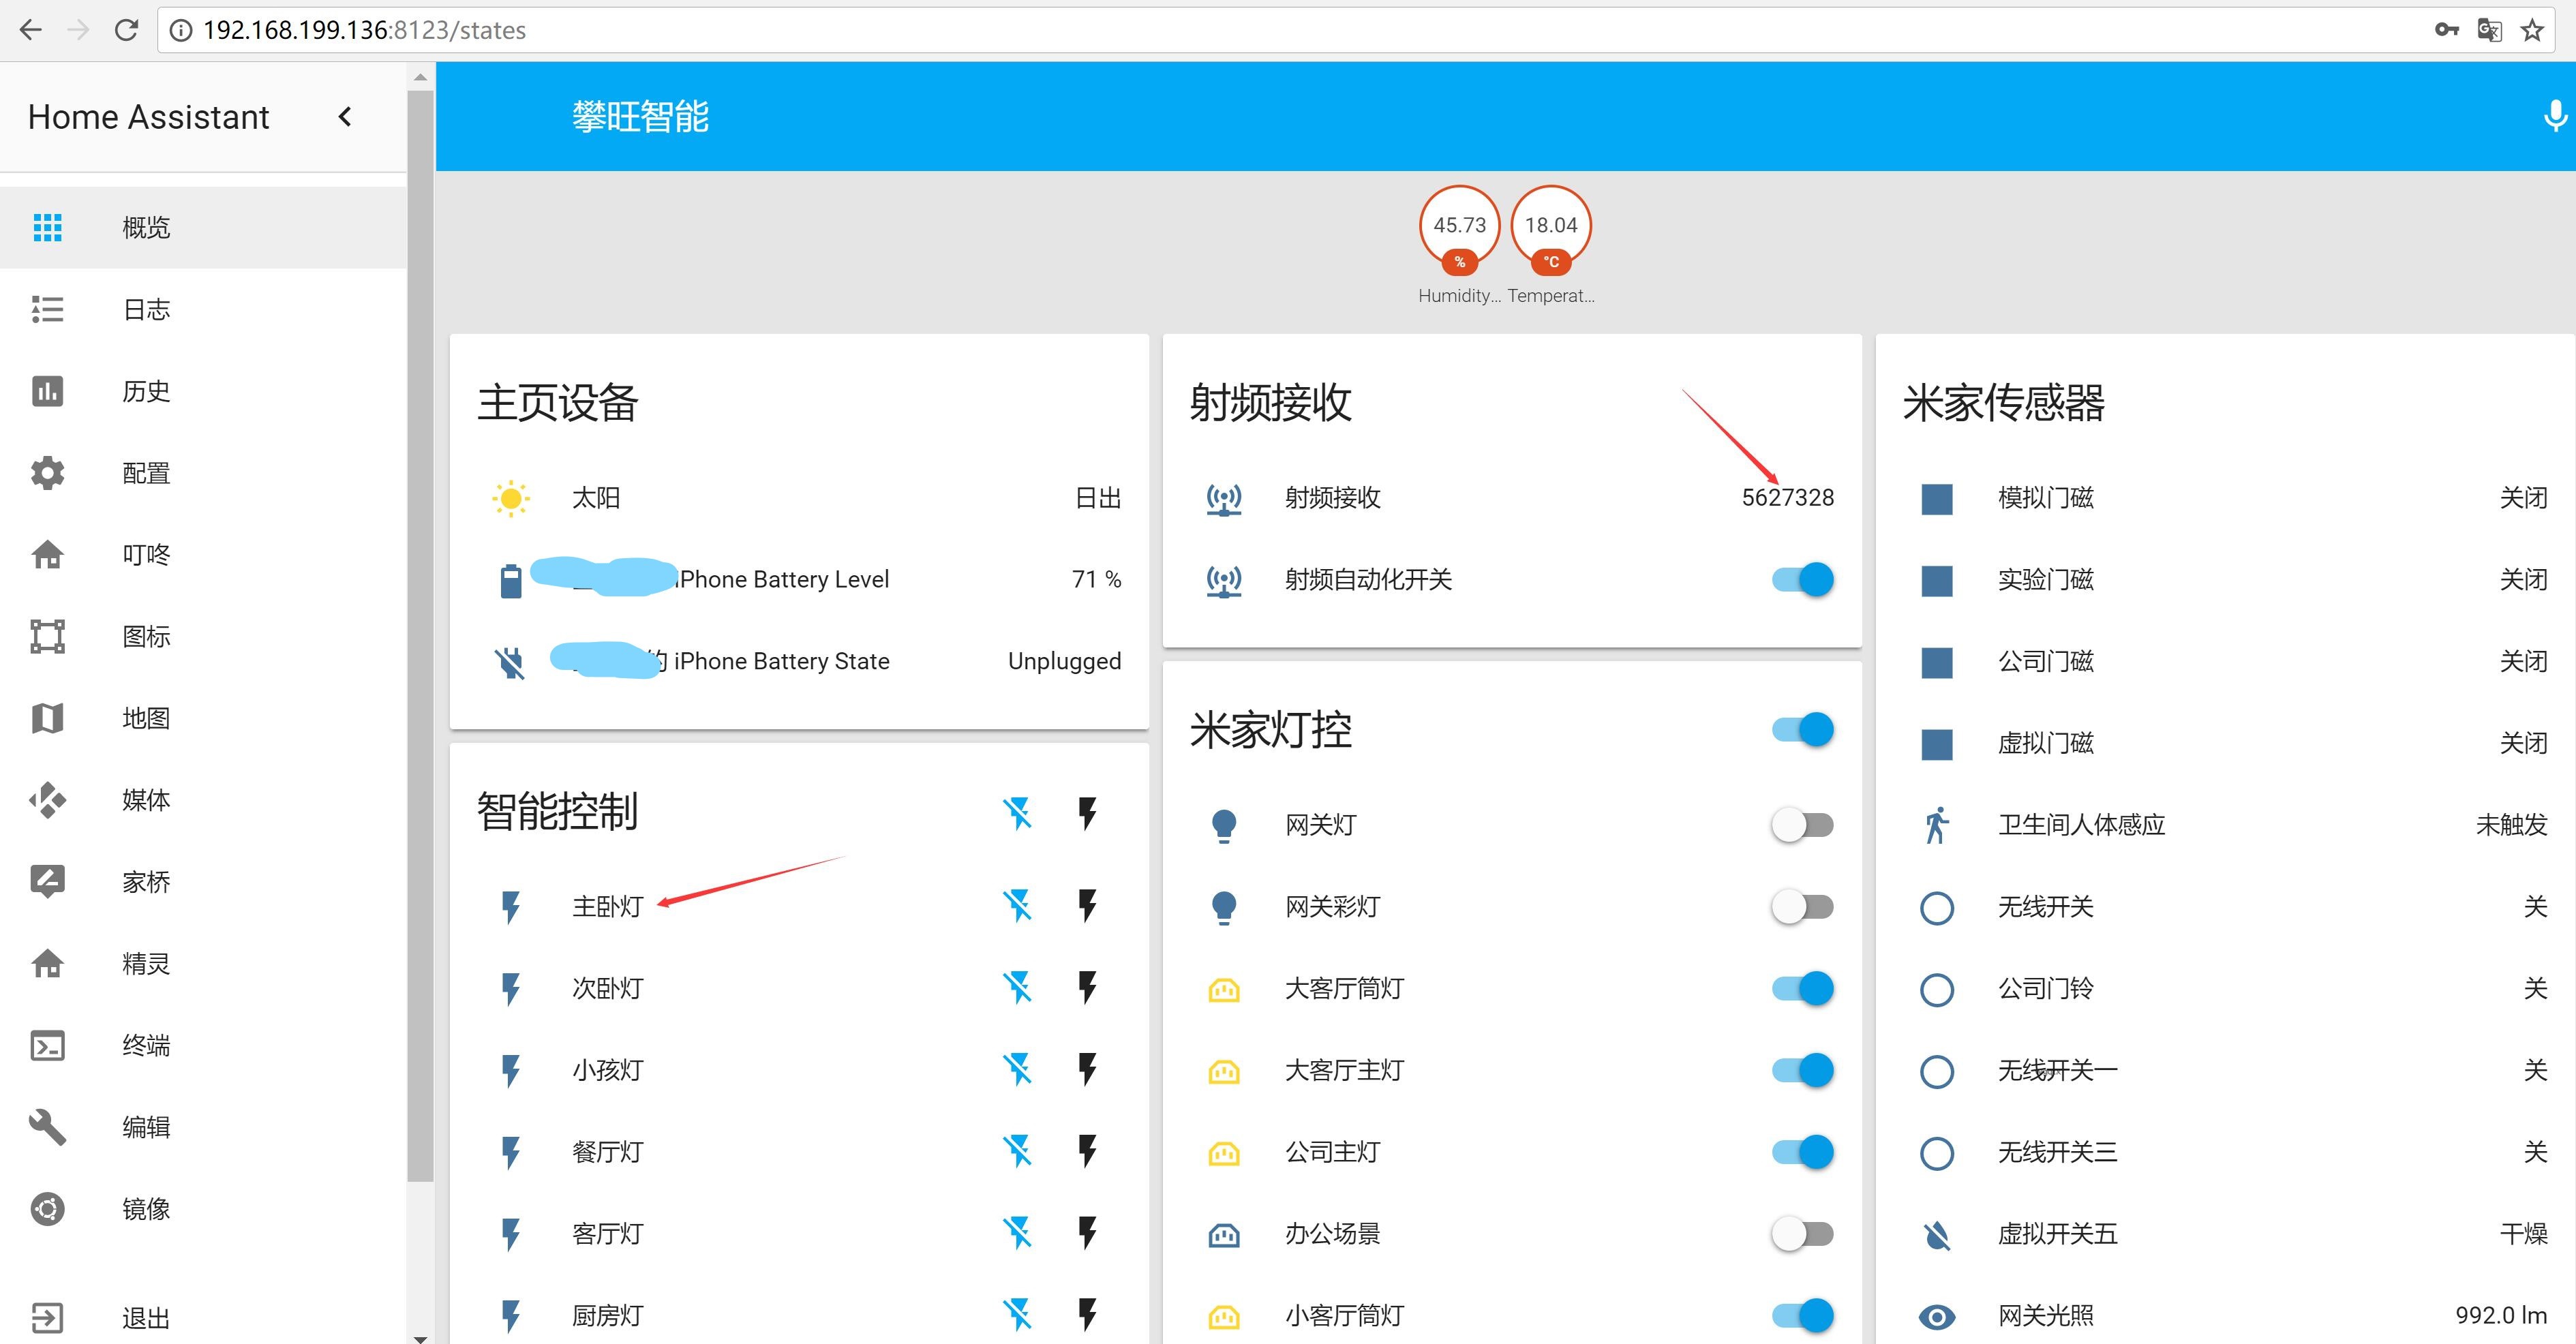The height and width of the screenshot is (1344, 2576).
Task: Click the 图标 frame icon in sidebar
Action: click(x=47, y=636)
